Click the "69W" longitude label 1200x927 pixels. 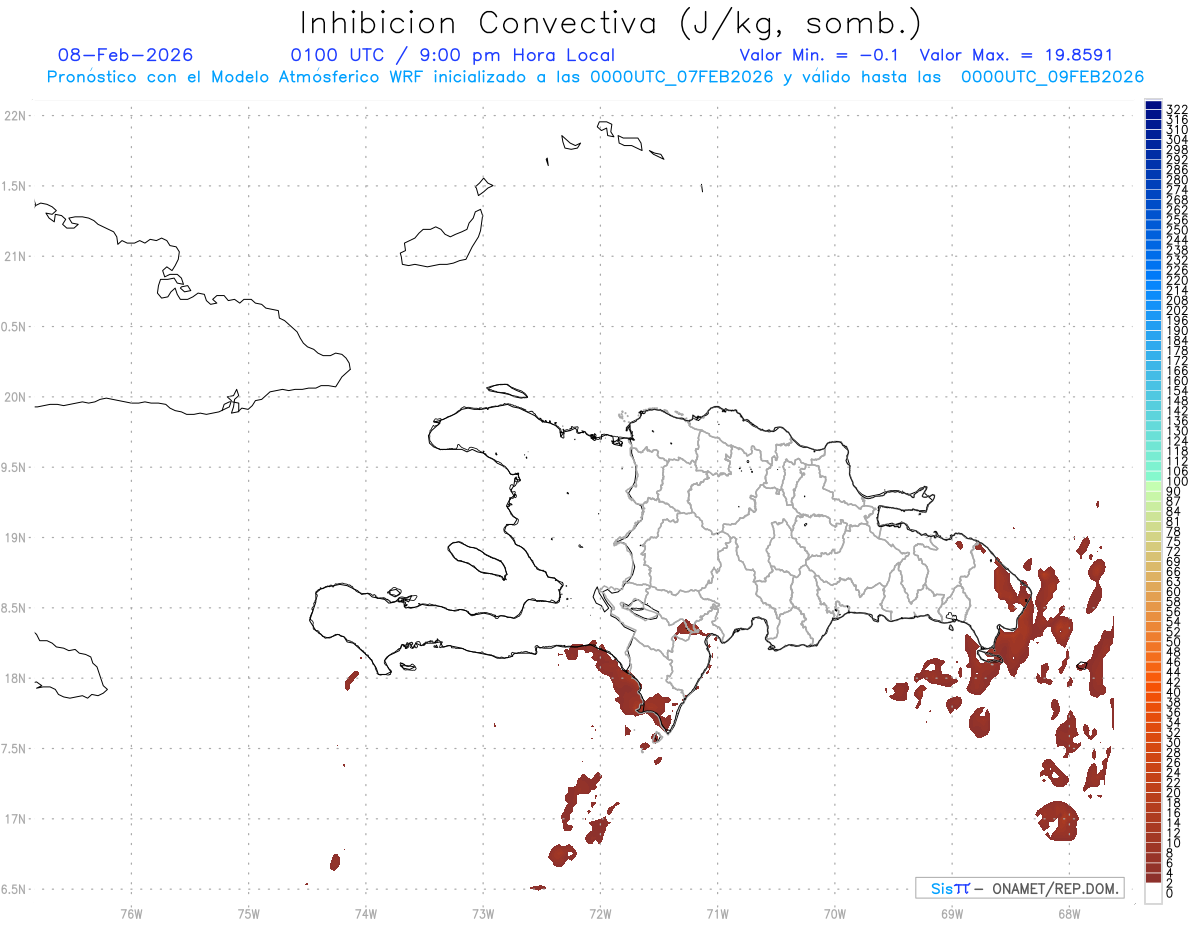point(952,913)
